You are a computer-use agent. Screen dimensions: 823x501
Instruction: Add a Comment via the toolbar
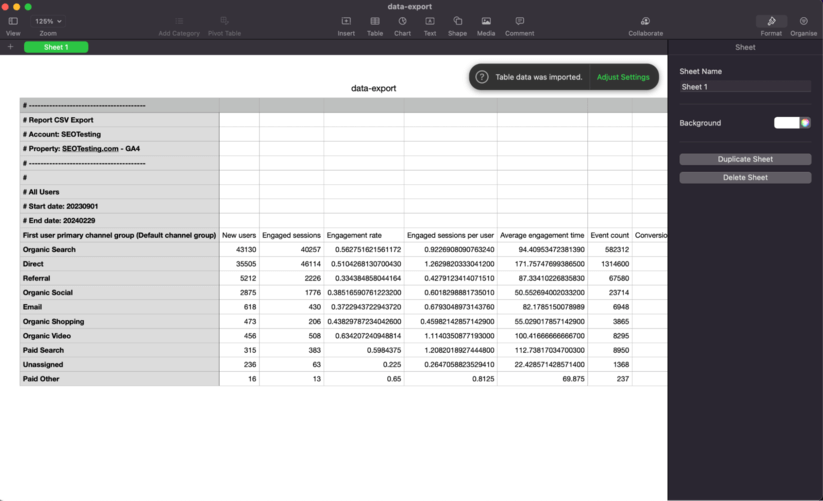click(519, 21)
